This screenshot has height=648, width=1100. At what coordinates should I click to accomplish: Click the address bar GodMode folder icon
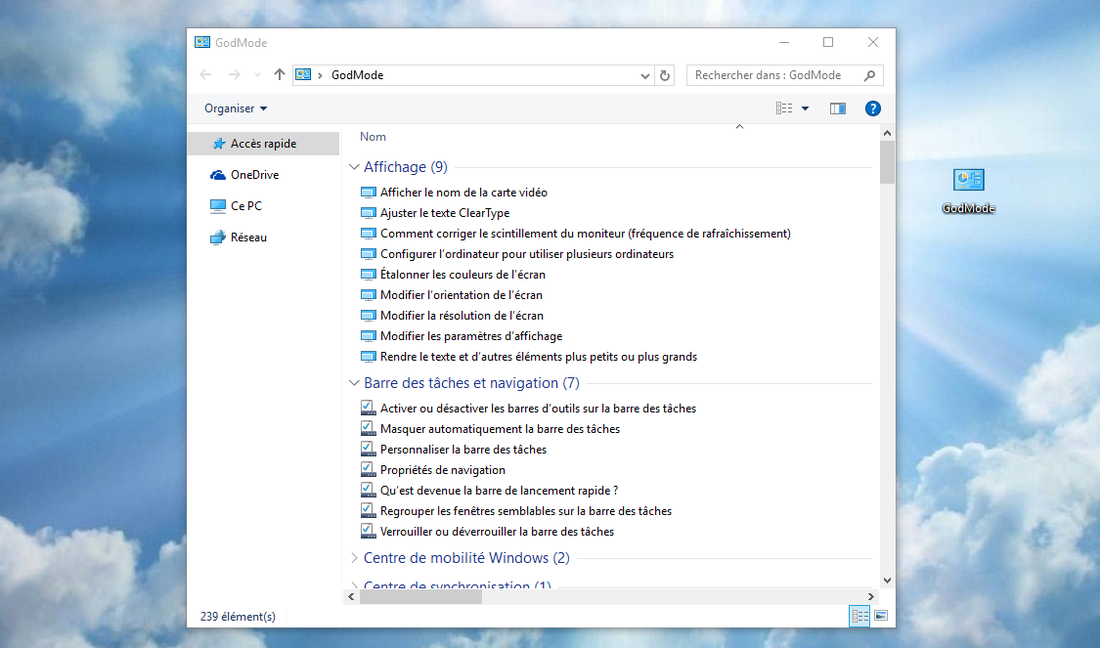303,74
